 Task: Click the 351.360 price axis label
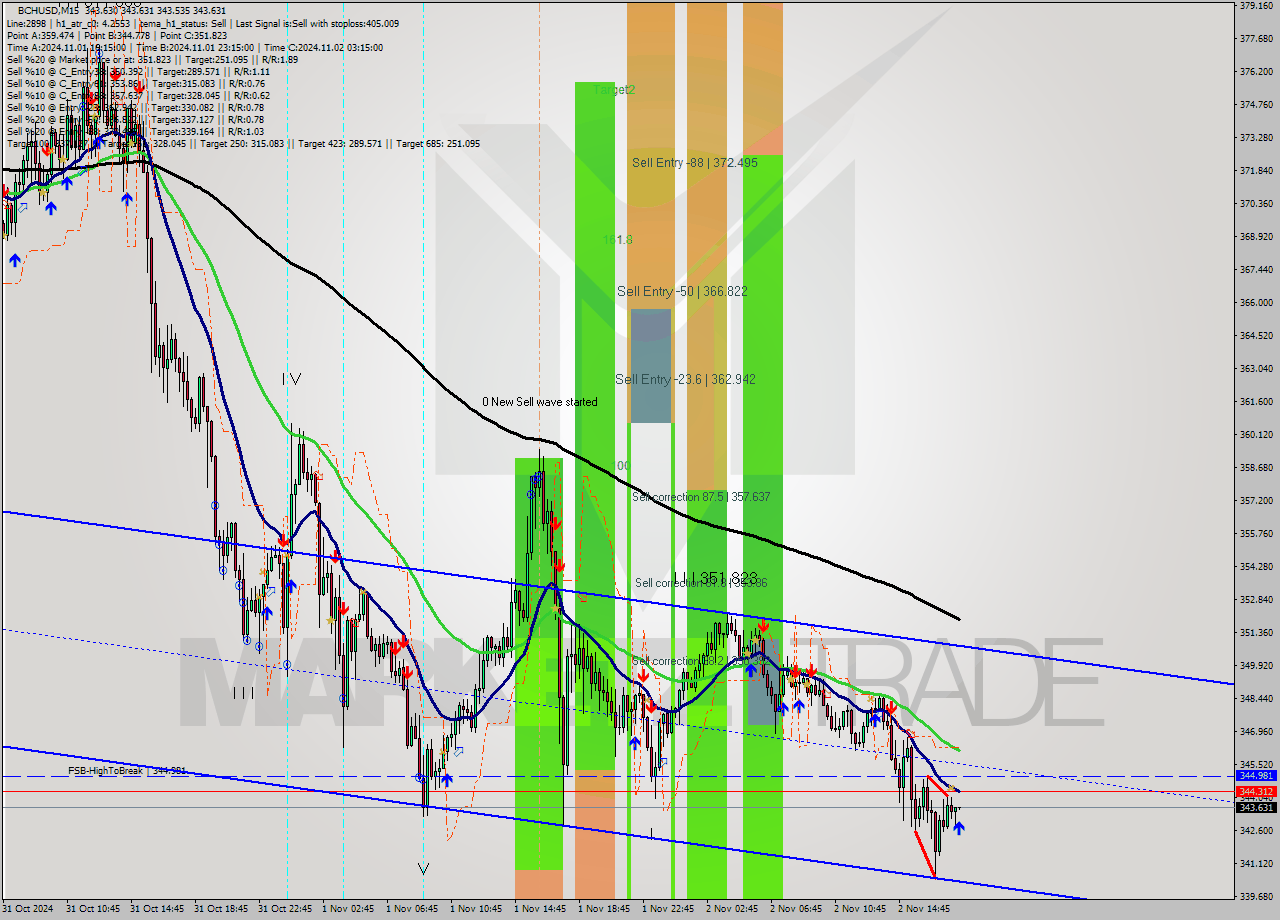[x=1256, y=632]
